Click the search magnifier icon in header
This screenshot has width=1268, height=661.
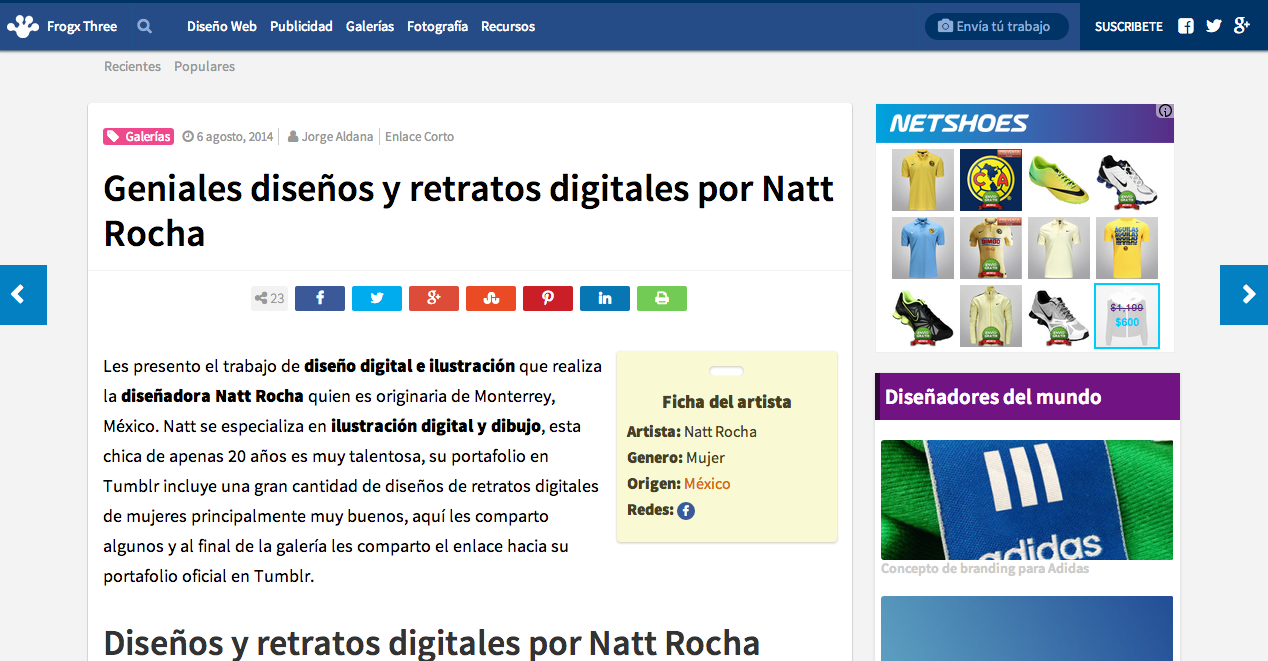145,26
